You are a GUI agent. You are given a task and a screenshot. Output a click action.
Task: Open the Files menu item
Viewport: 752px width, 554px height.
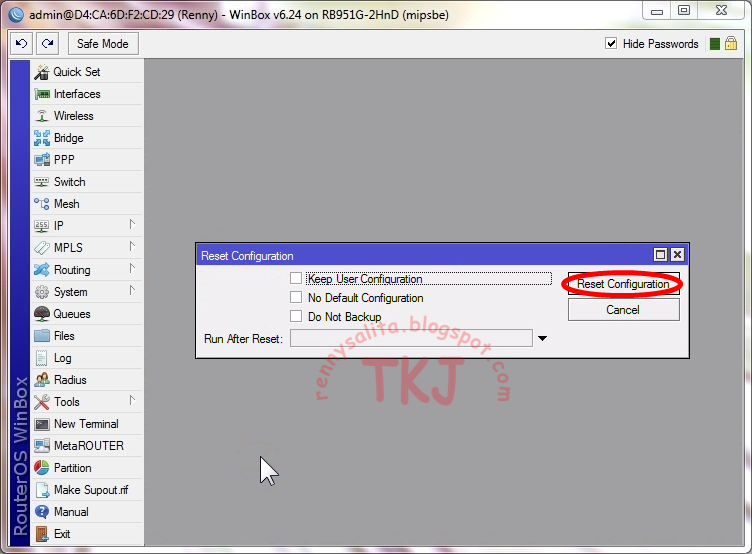click(88, 336)
